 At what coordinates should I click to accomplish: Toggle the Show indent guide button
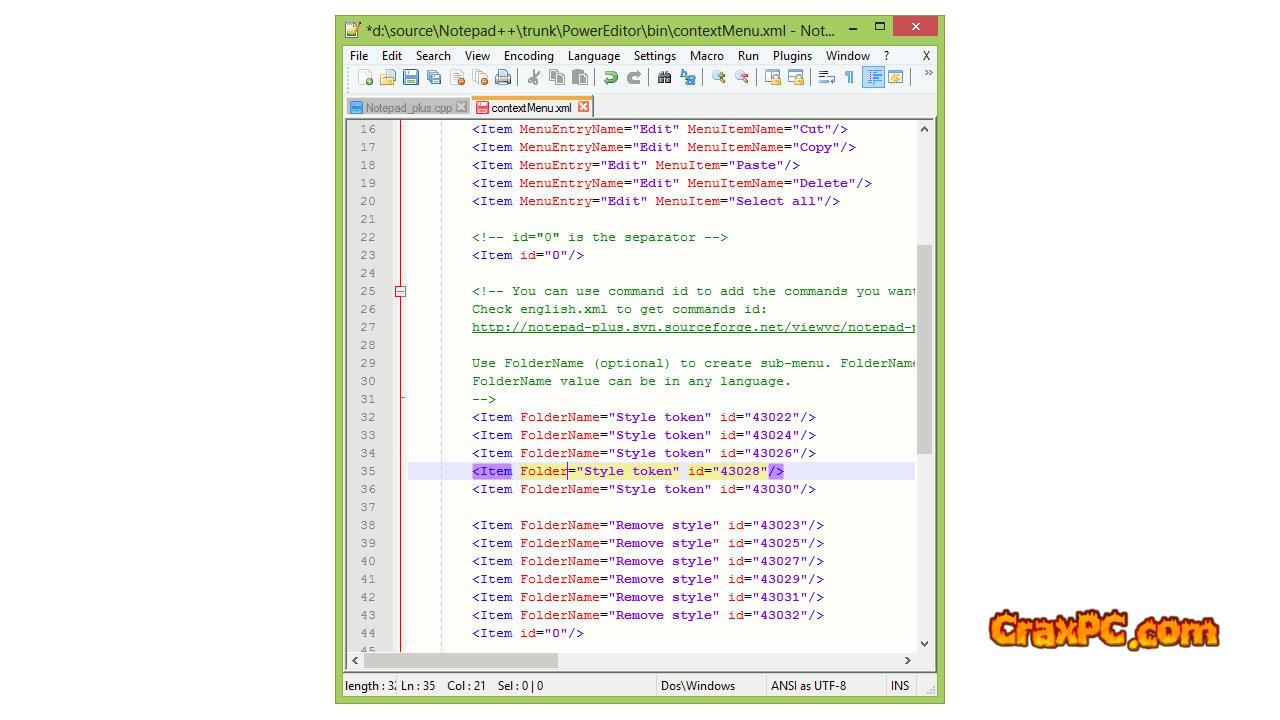[873, 78]
